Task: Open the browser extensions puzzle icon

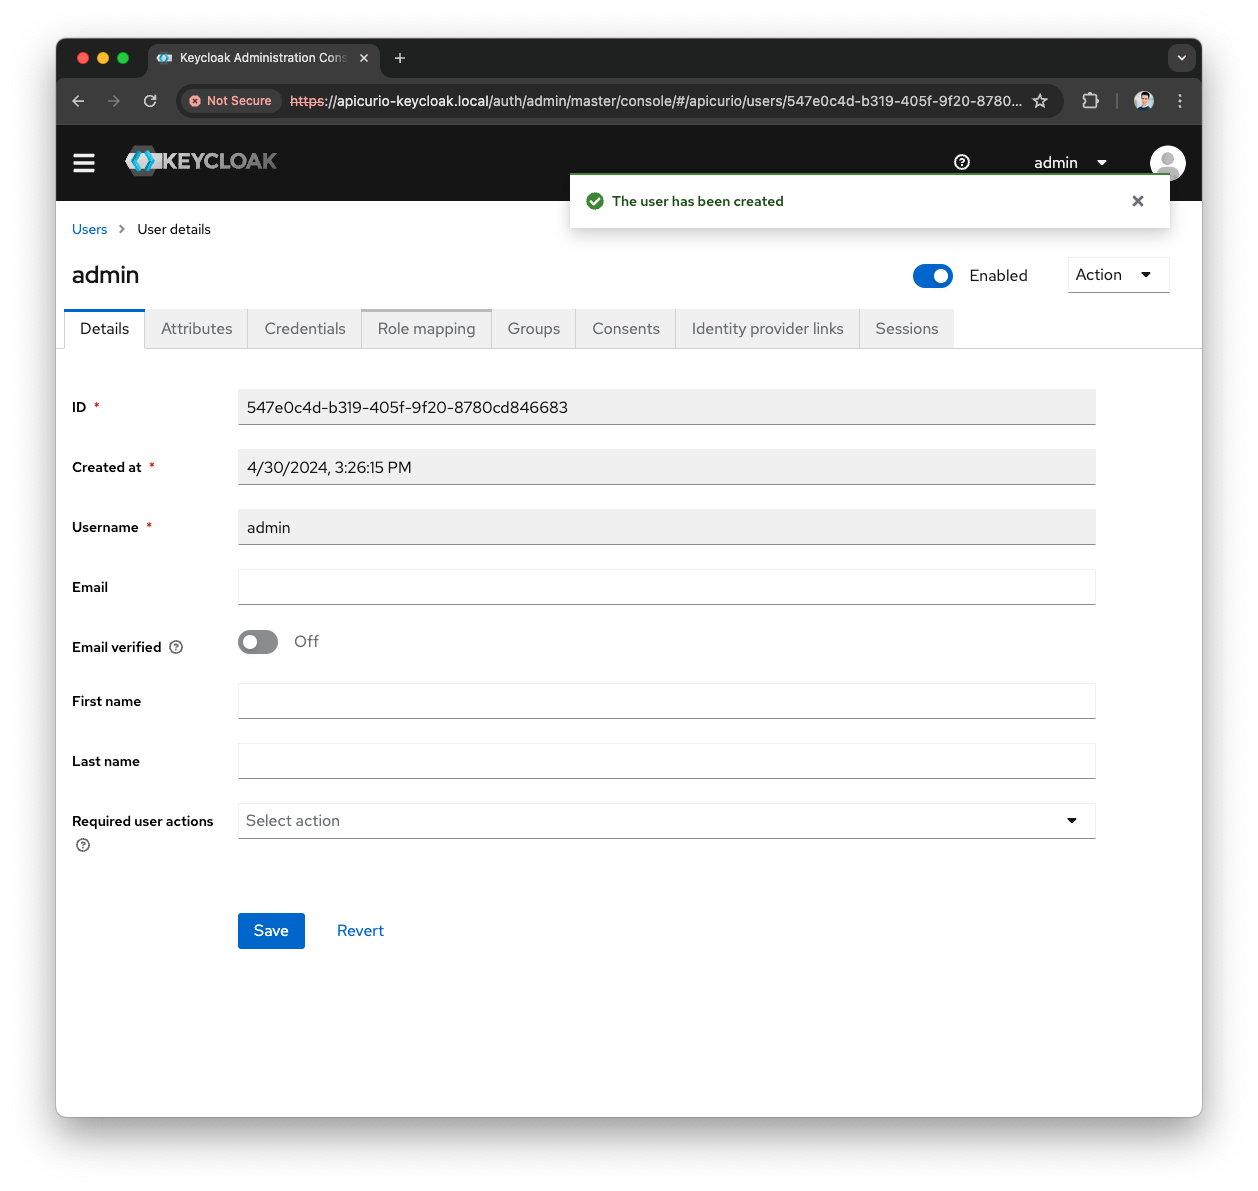Action: point(1090,101)
